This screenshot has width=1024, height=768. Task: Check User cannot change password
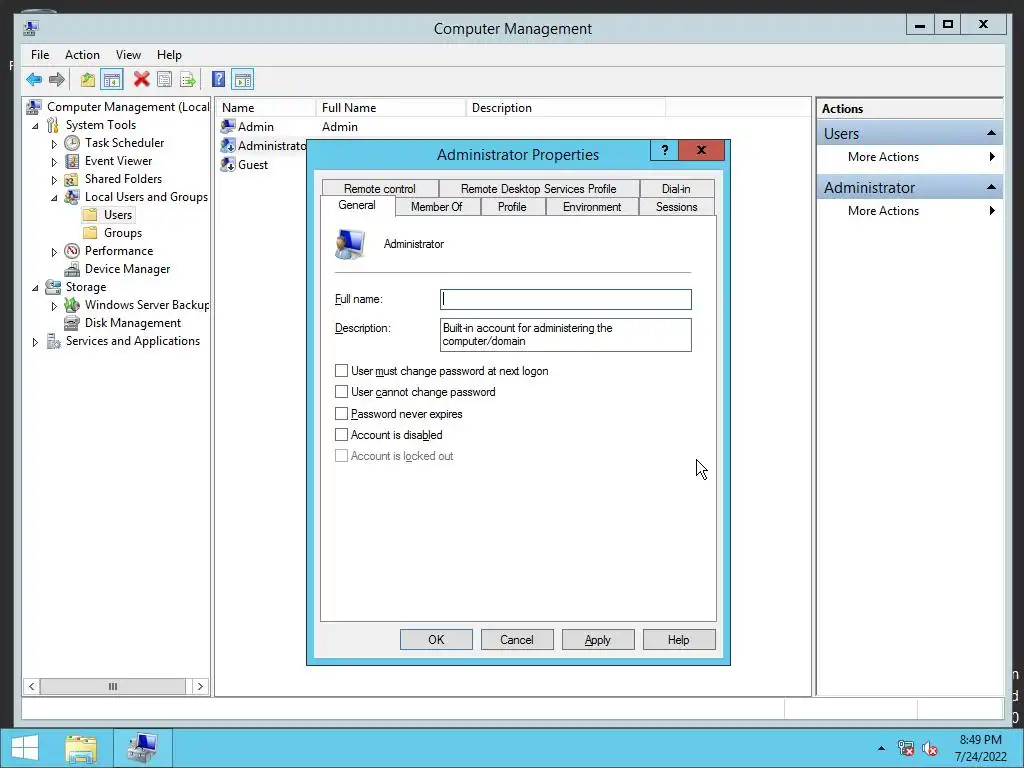[341, 392]
